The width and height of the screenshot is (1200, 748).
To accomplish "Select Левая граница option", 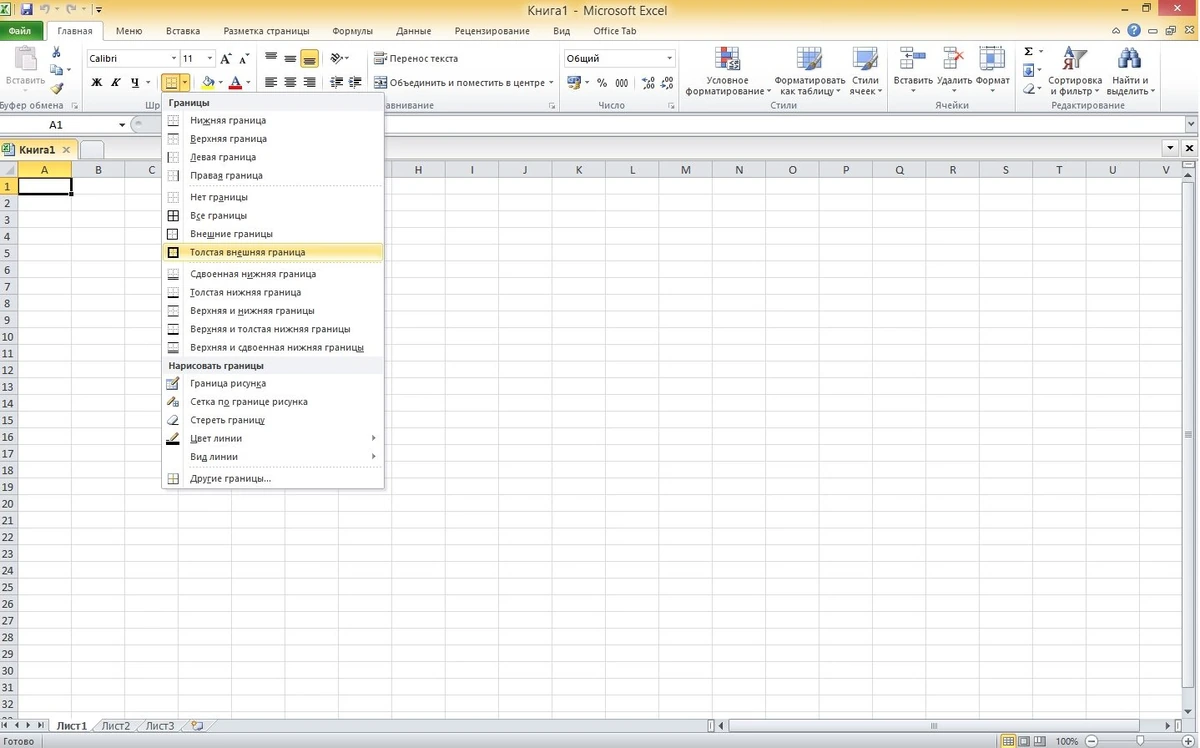I will tap(272, 157).
